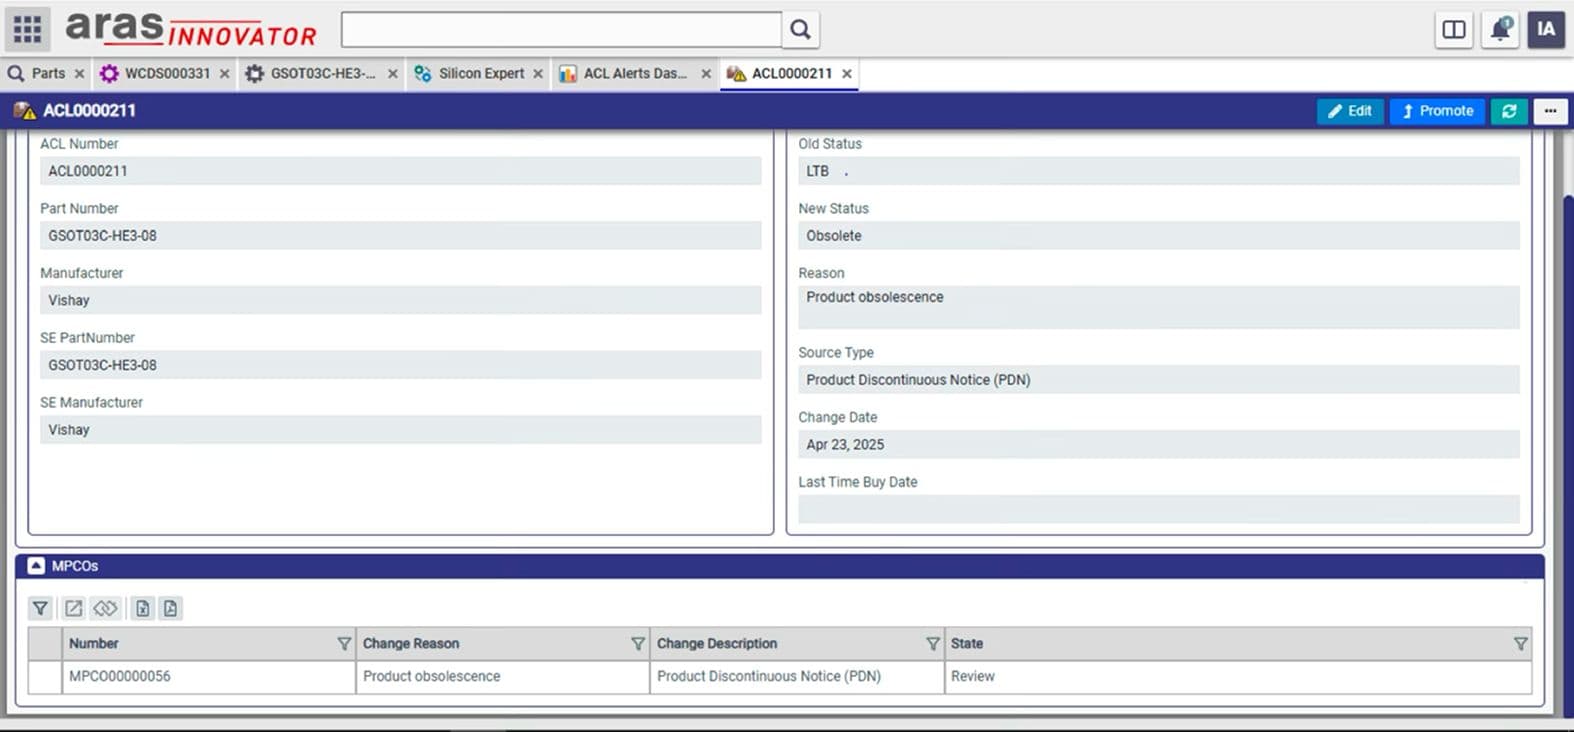Image resolution: width=1574 pixels, height=732 pixels.
Task: Click the ACL0000211 title text
Action: click(x=89, y=110)
